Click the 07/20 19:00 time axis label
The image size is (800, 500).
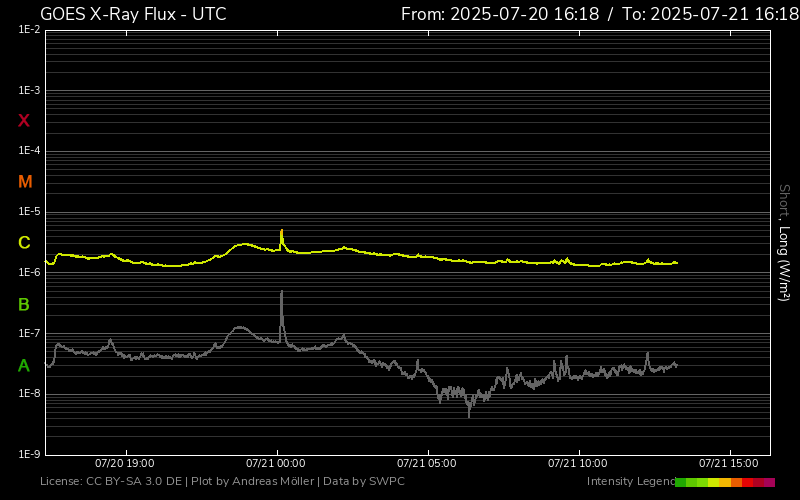click(125, 464)
